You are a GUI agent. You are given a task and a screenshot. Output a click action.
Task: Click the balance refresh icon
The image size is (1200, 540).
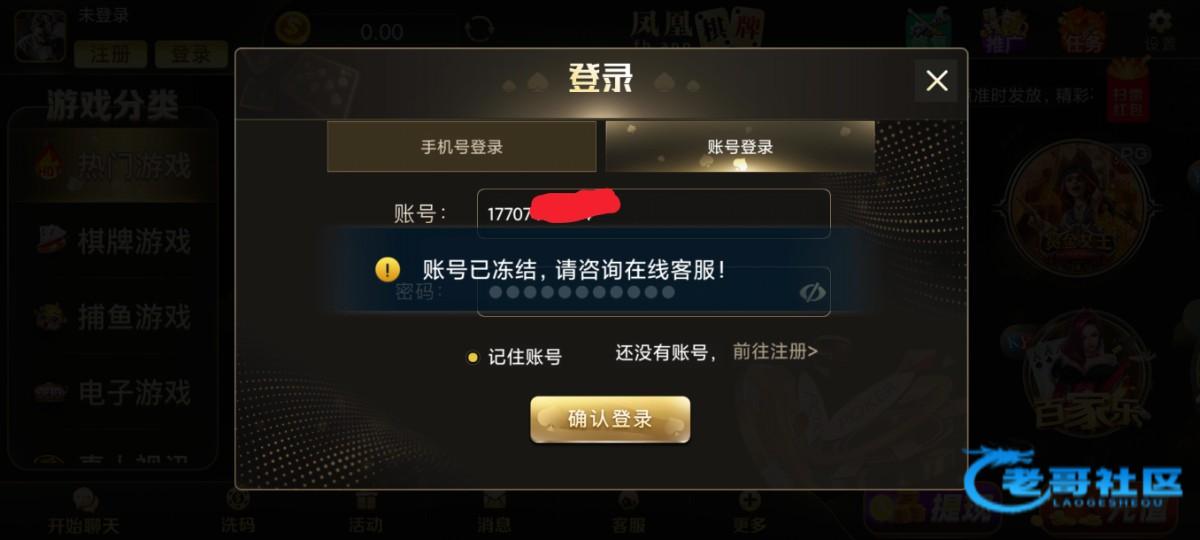tap(480, 29)
